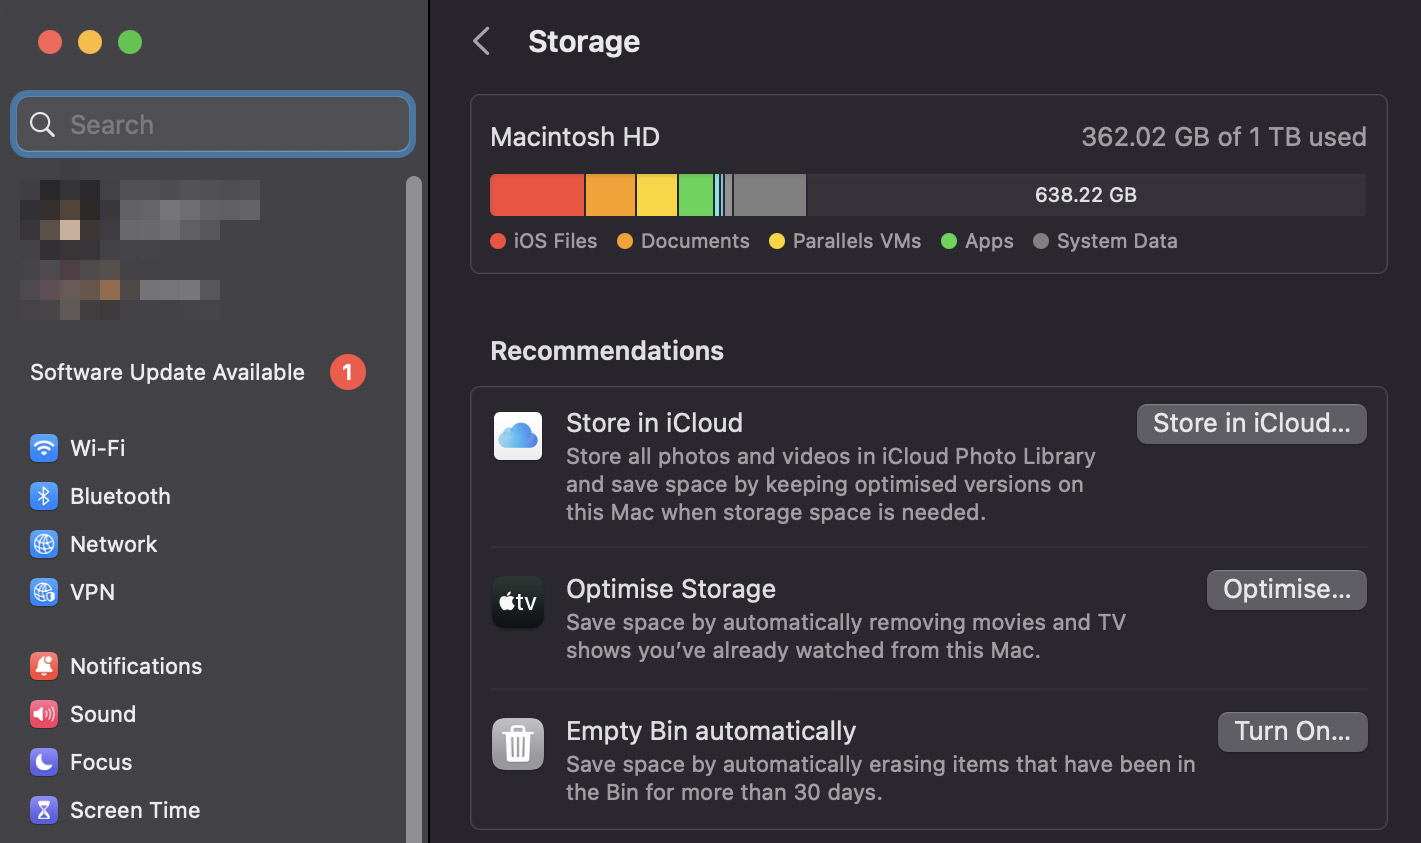Click into the Search field
1421x843 pixels.
point(213,125)
